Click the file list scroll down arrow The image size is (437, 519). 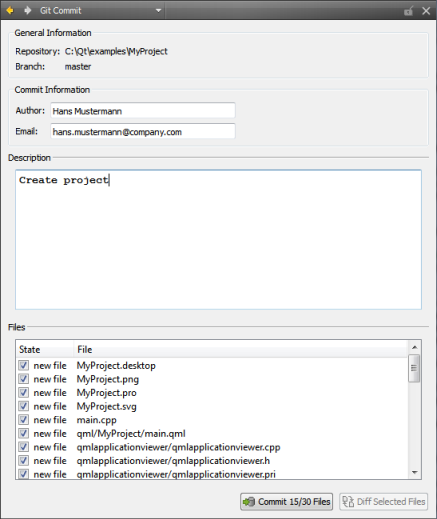(415, 472)
